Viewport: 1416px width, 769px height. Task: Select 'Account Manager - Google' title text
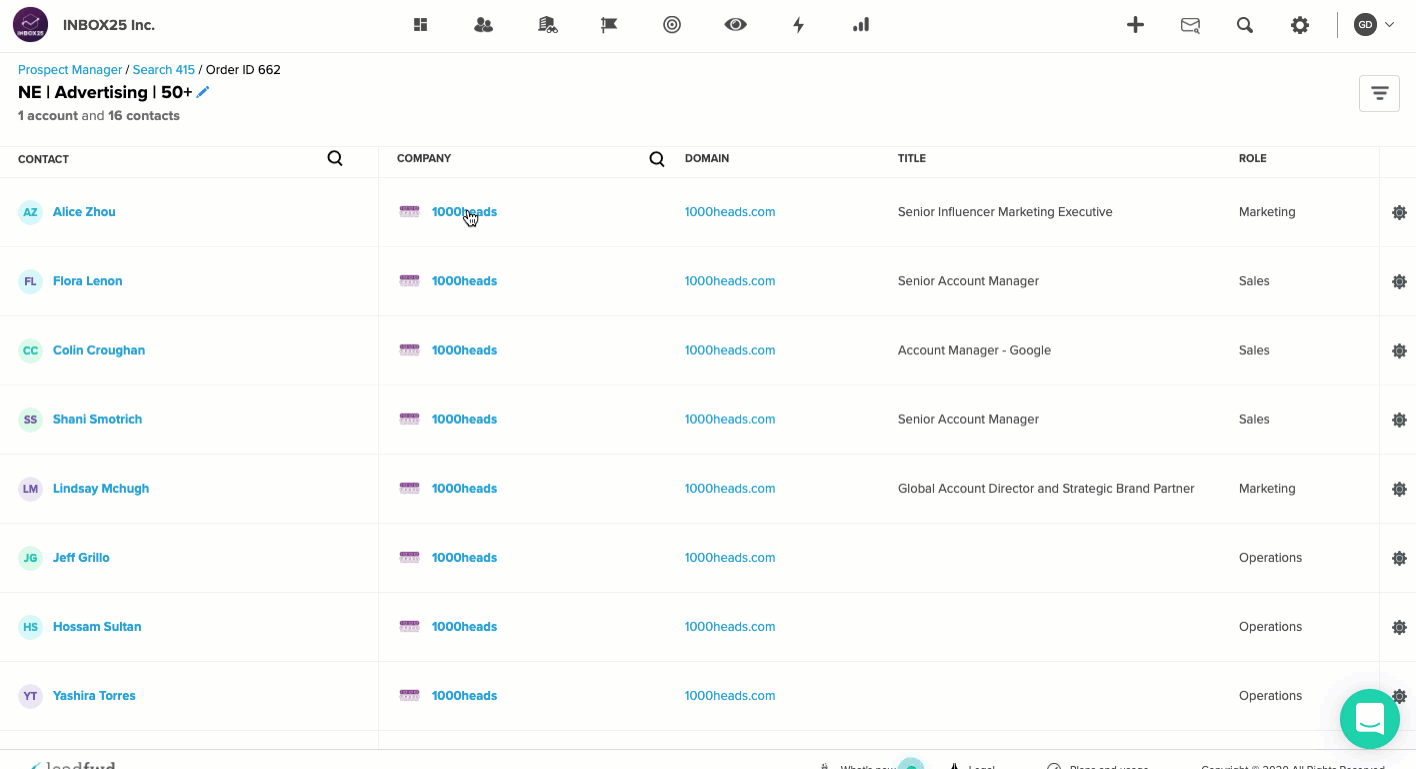(x=974, y=350)
